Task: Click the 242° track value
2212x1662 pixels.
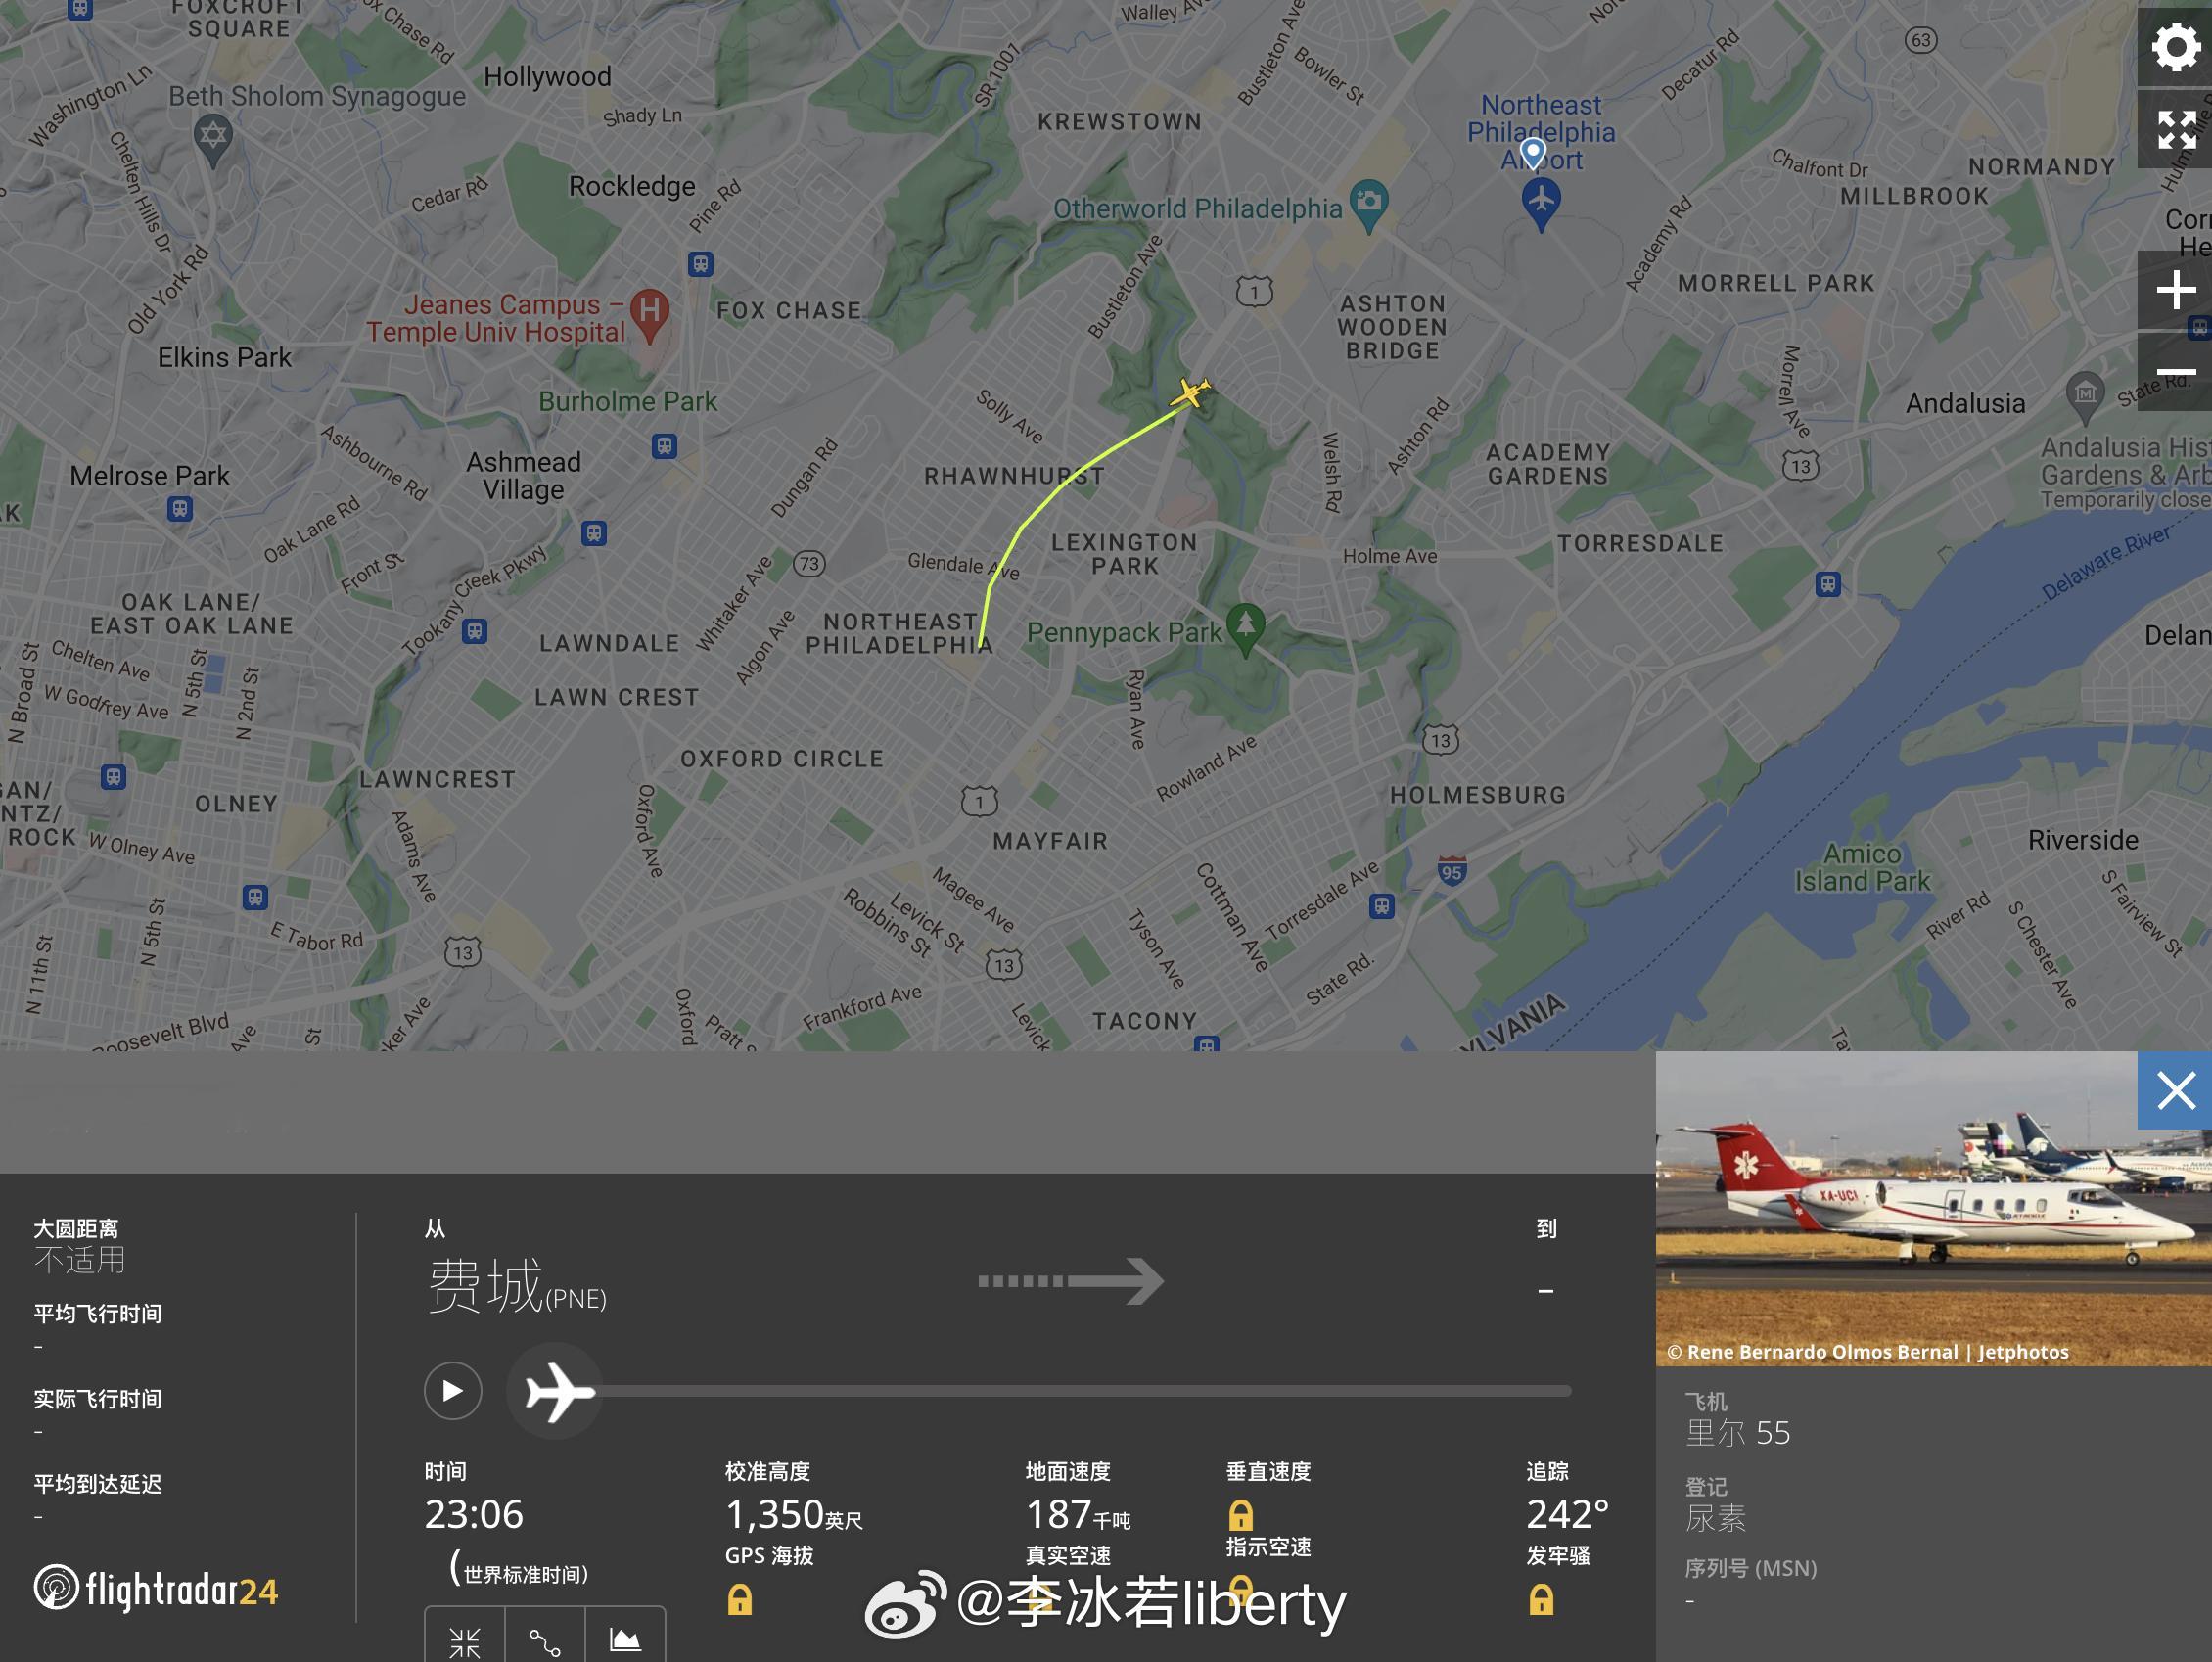Action: click(x=1567, y=1514)
